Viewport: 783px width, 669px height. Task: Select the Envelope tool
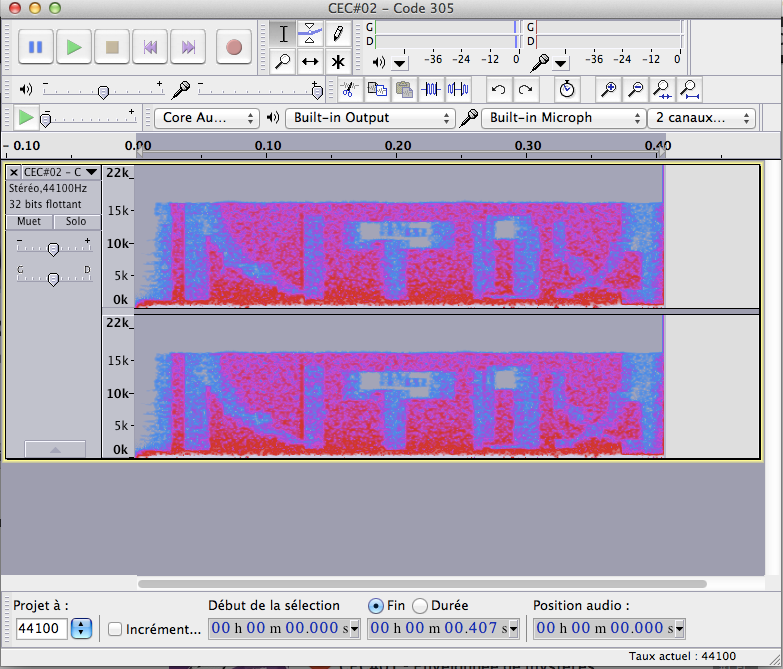click(x=310, y=33)
